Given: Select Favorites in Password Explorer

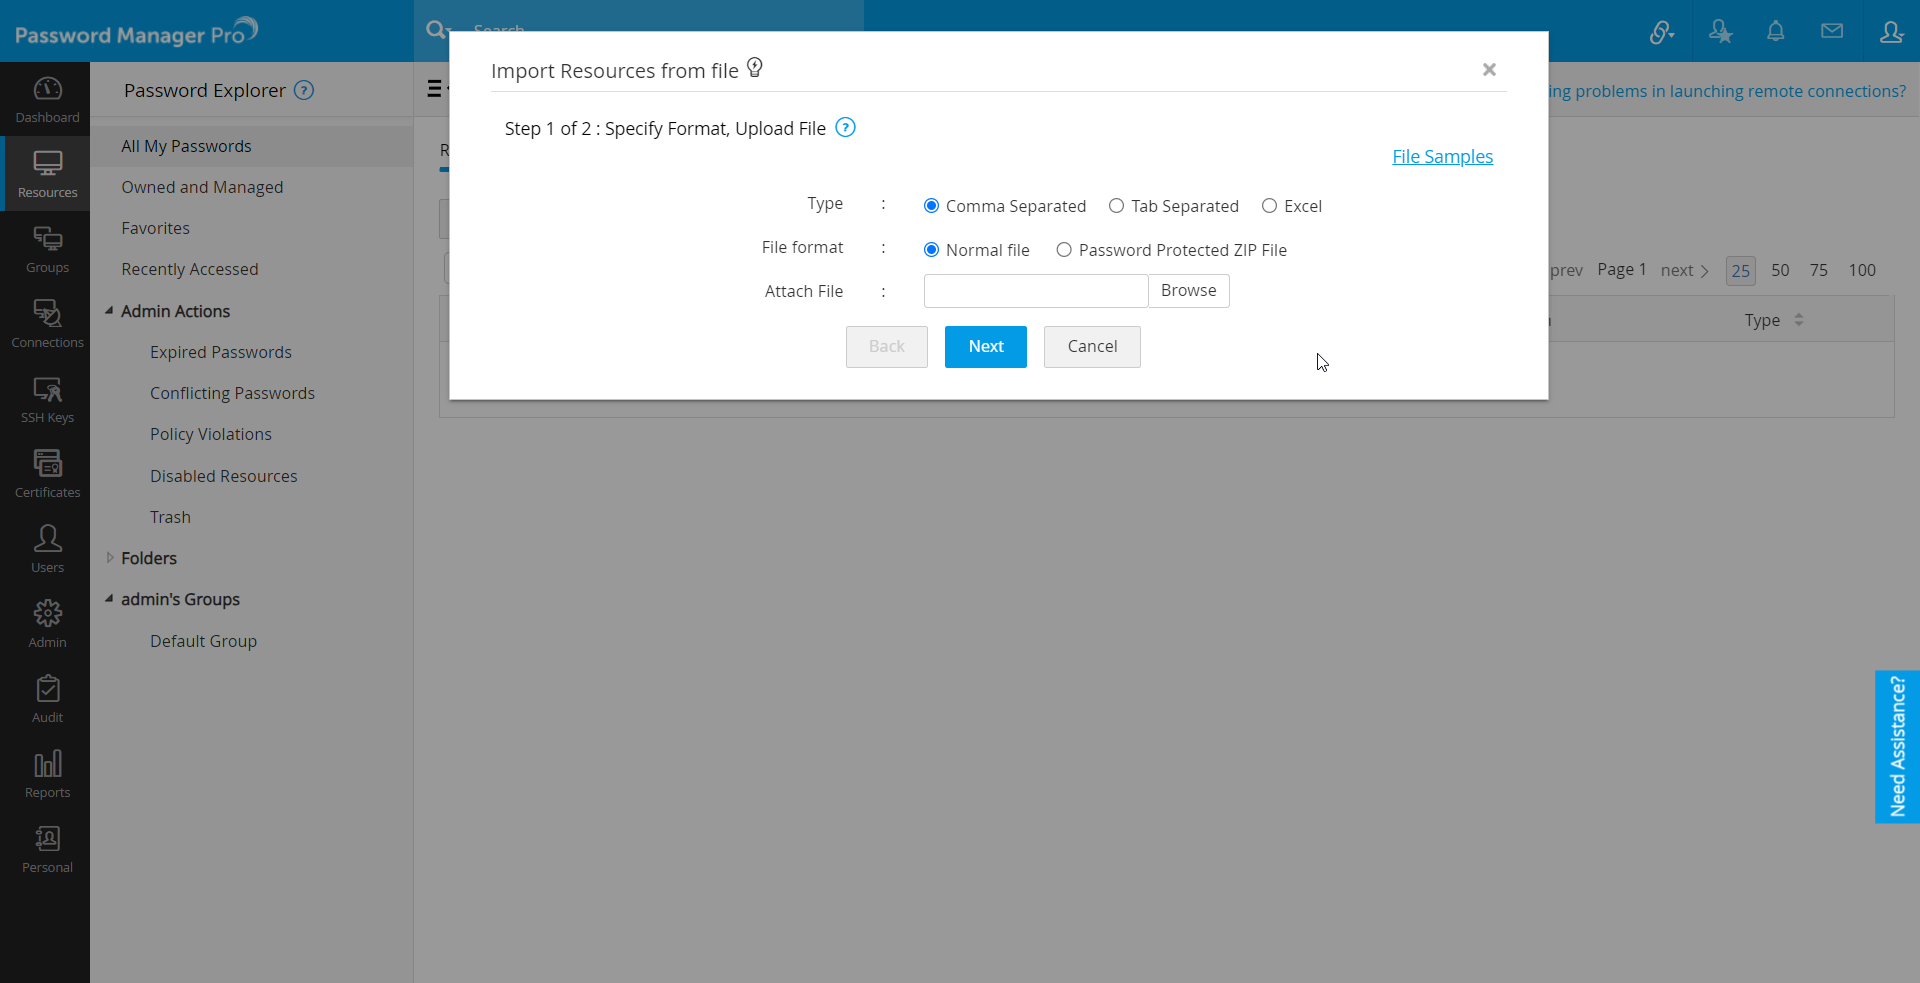Looking at the screenshot, I should pos(155,228).
